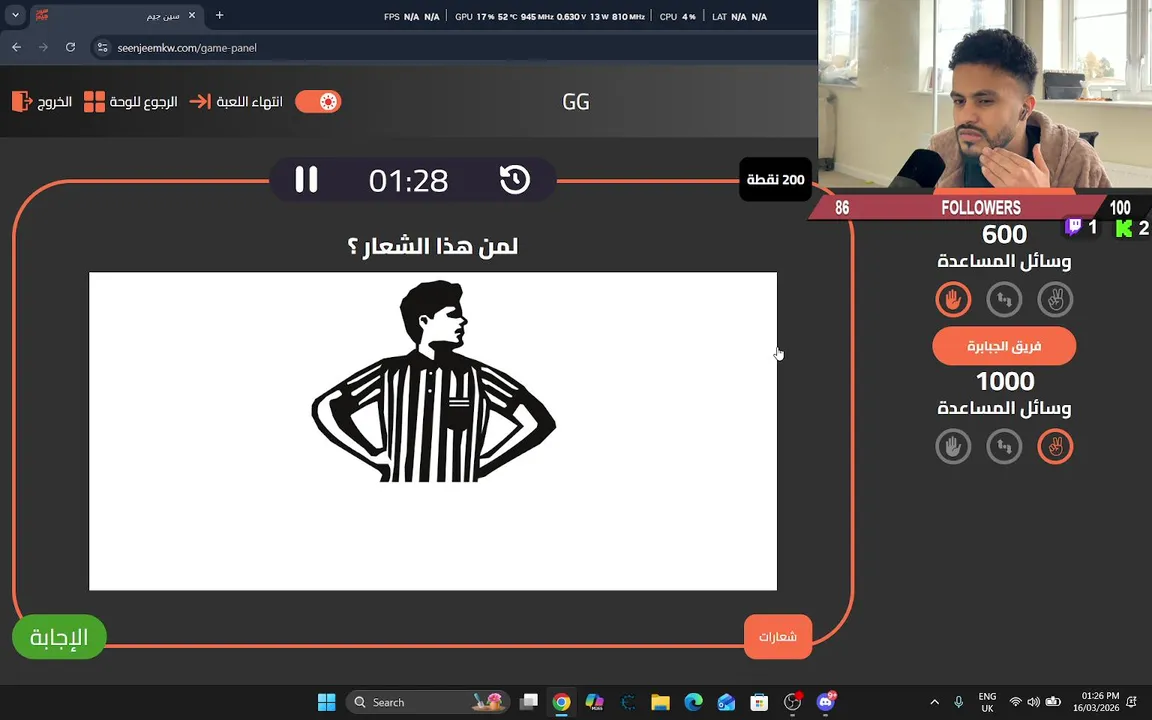1152x720 pixels.
Task: Click the GG game title
Action: coord(575,101)
